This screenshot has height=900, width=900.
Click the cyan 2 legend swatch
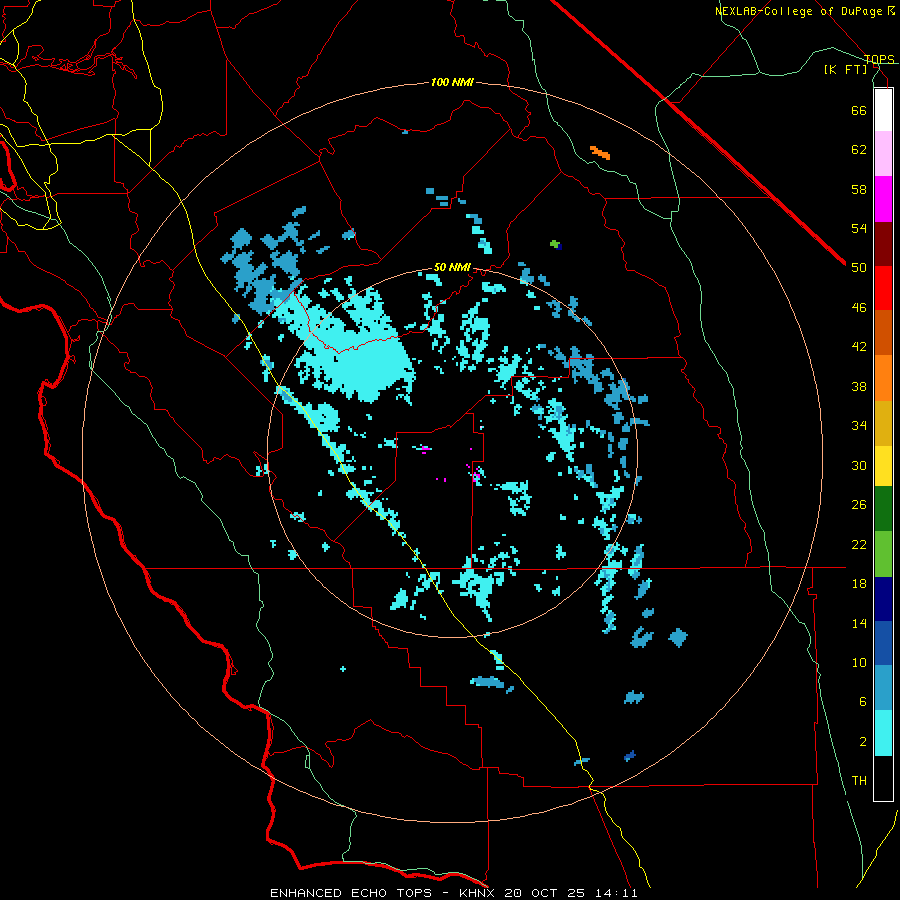(883, 733)
